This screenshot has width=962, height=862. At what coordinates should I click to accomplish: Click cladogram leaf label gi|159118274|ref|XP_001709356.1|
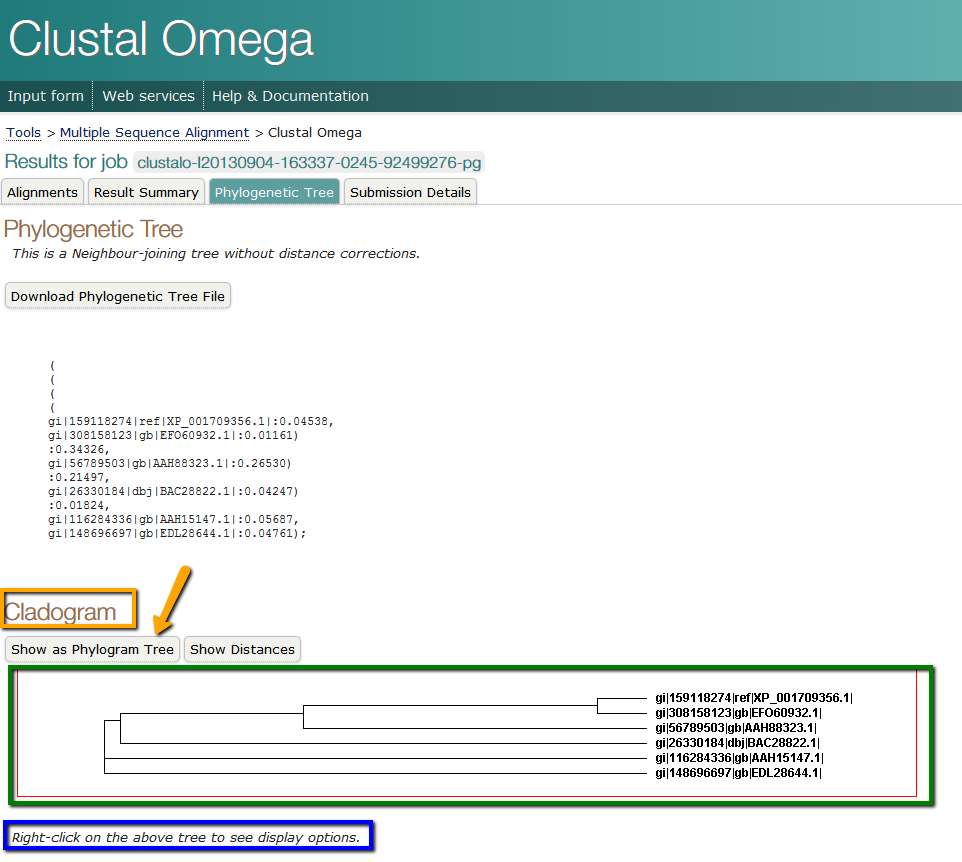click(x=754, y=698)
